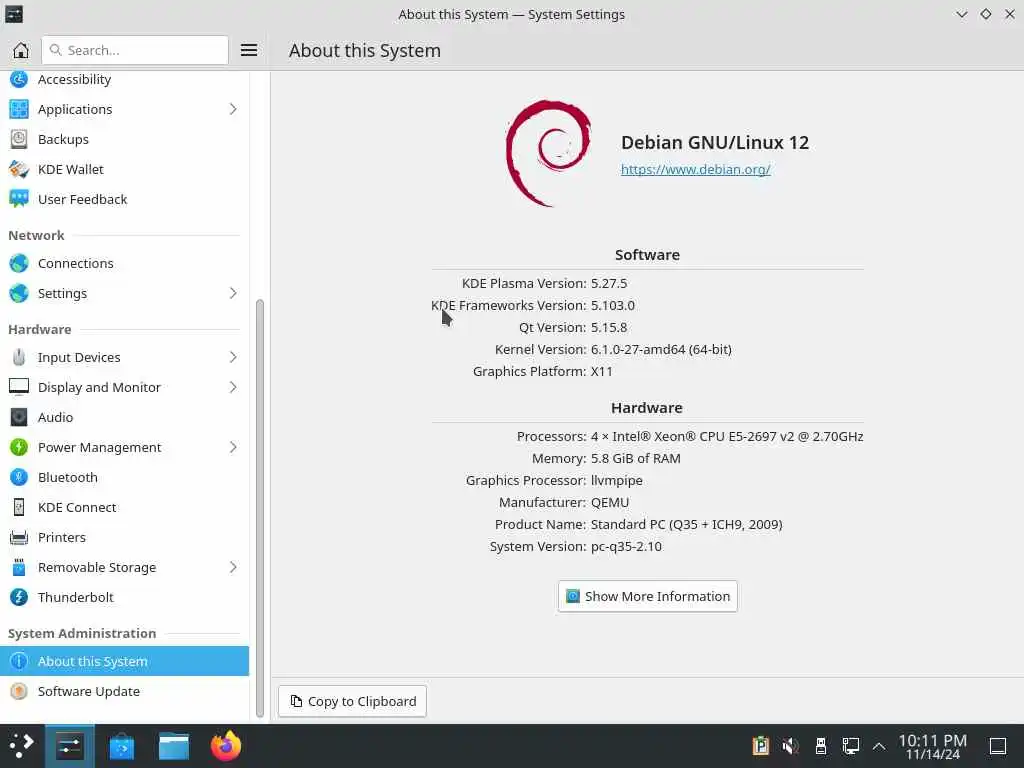Viewport: 1024px width, 768px height.
Task: Expand the Display and Monitor chevron
Action: pyautogui.click(x=233, y=387)
